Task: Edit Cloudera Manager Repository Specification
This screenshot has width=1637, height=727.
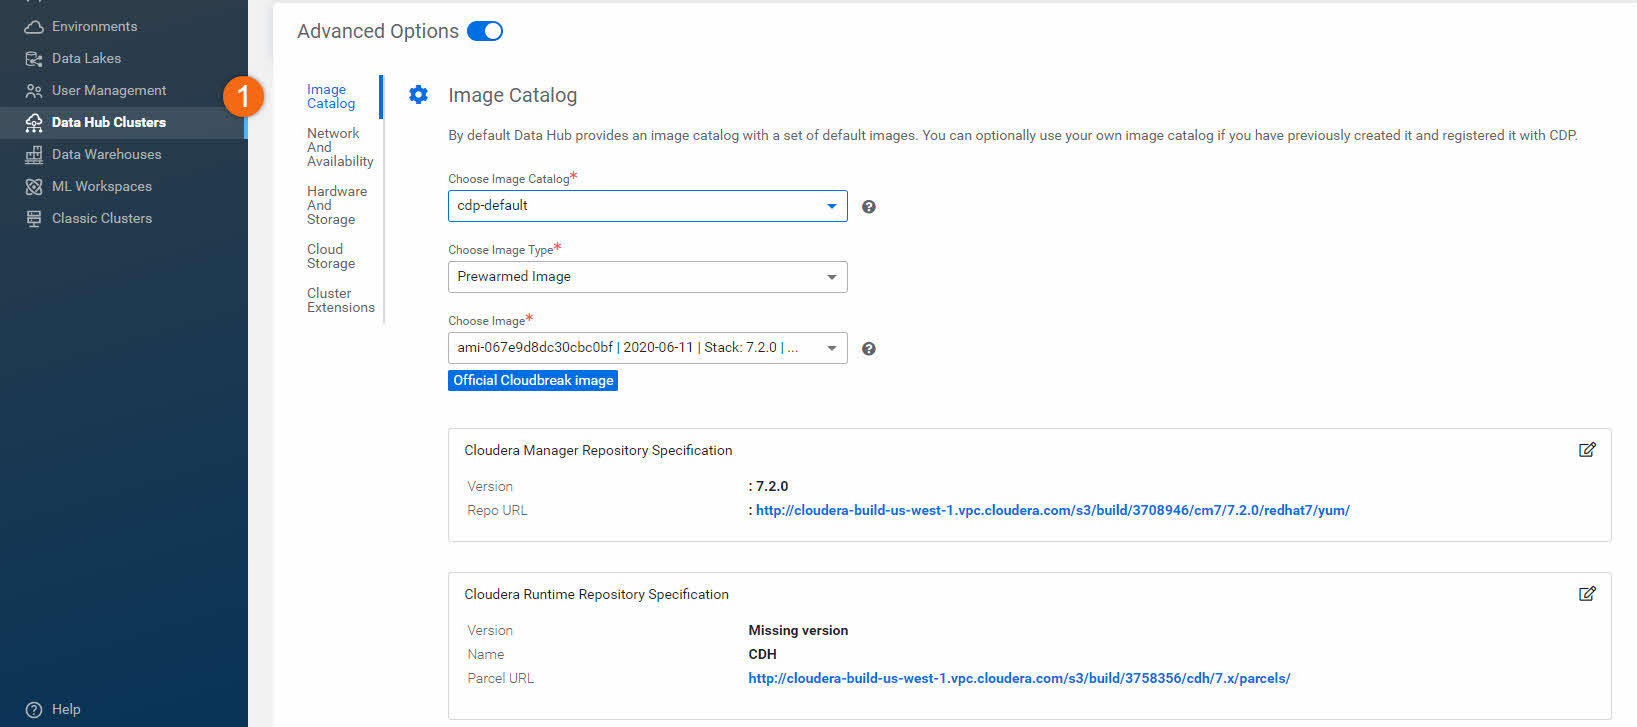Action: (x=1587, y=450)
